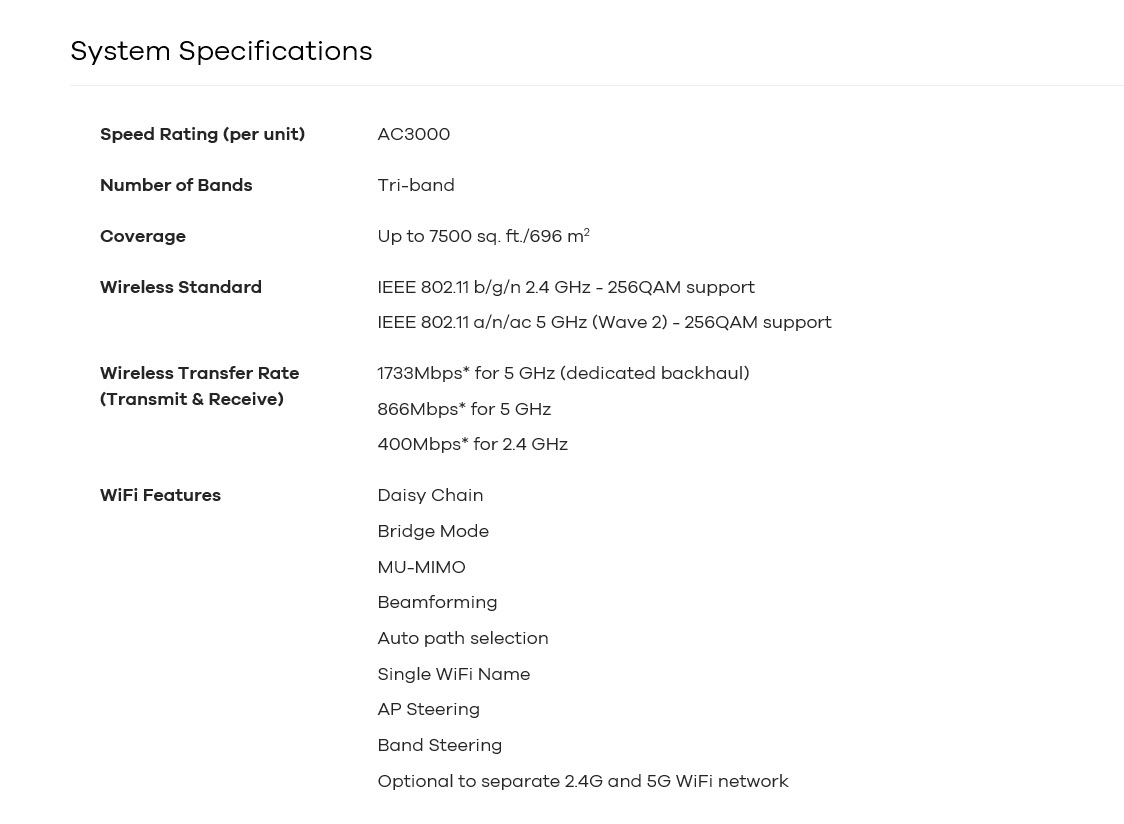Click the IEEE 802.11 a/n/ac 5 GHz line
1124x824 pixels.
604,323
